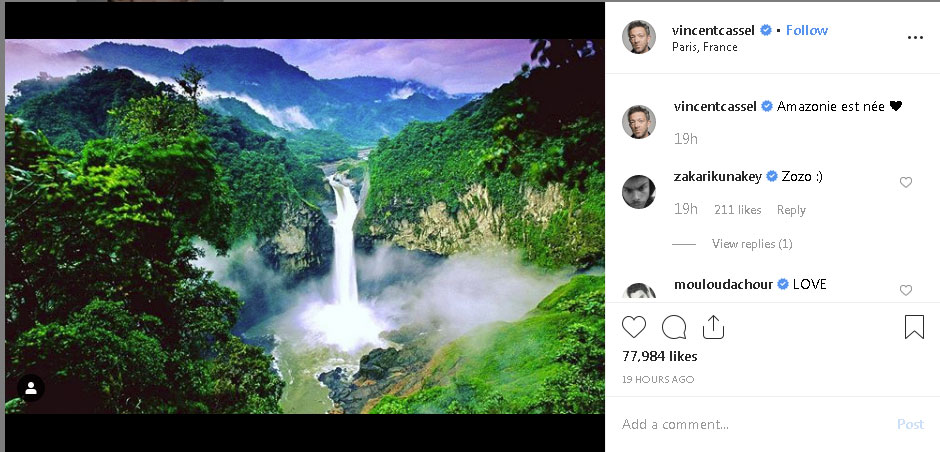Image resolution: width=940 pixels, height=452 pixels.
Task: Open vincentcassel's header profile picture
Action: click(639, 37)
